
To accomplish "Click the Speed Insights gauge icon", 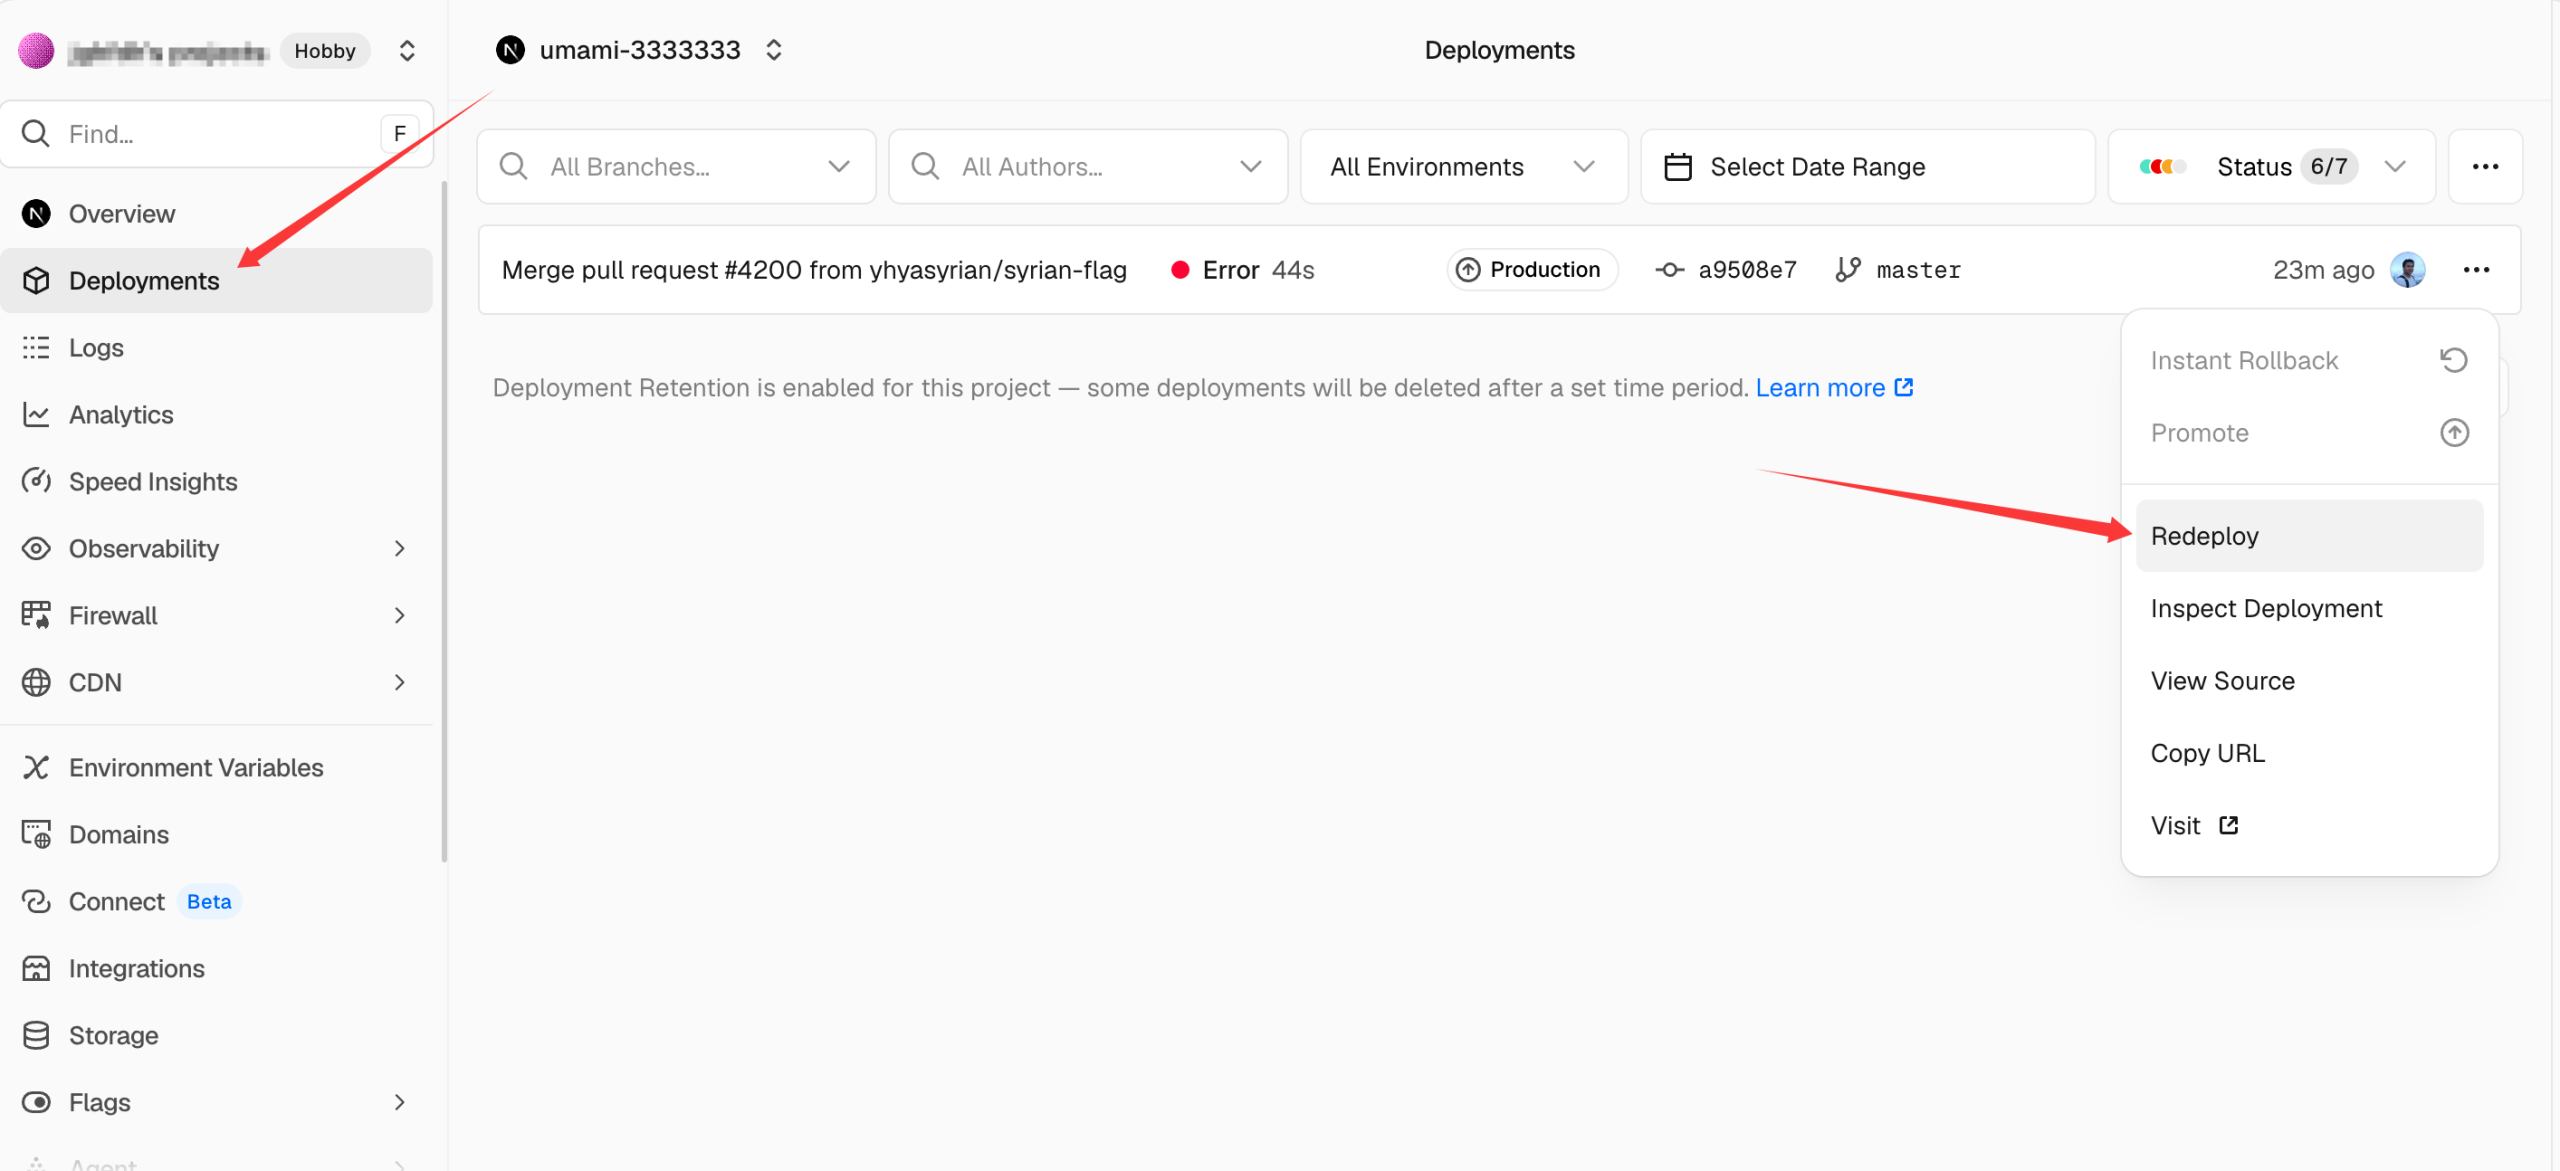I will [36, 481].
